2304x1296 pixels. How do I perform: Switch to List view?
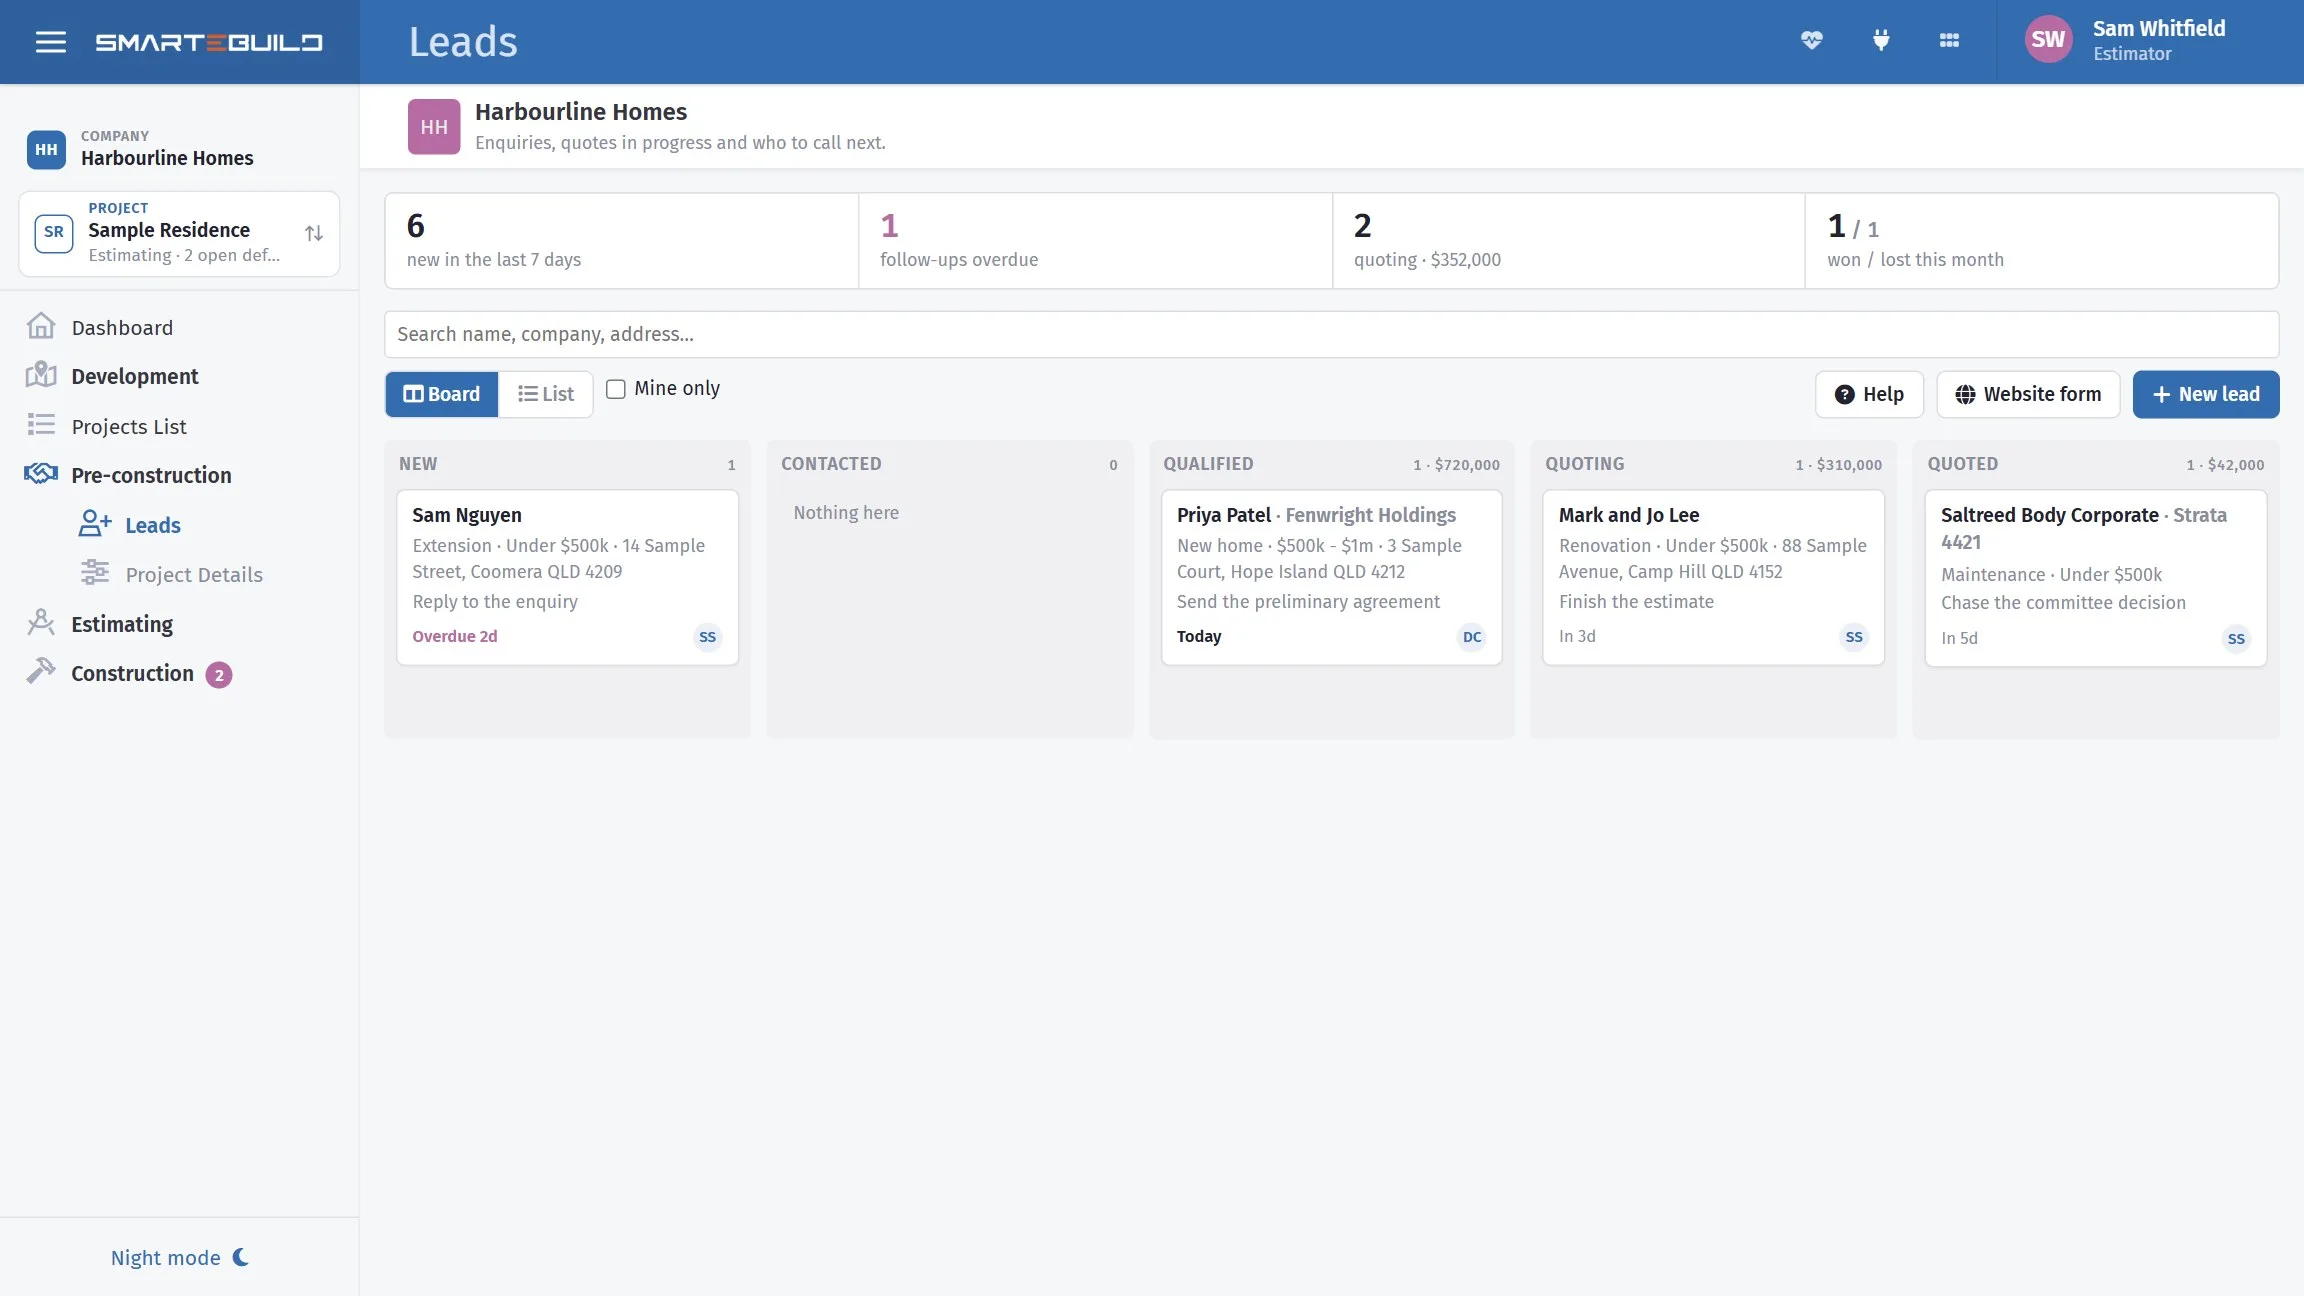coord(546,394)
